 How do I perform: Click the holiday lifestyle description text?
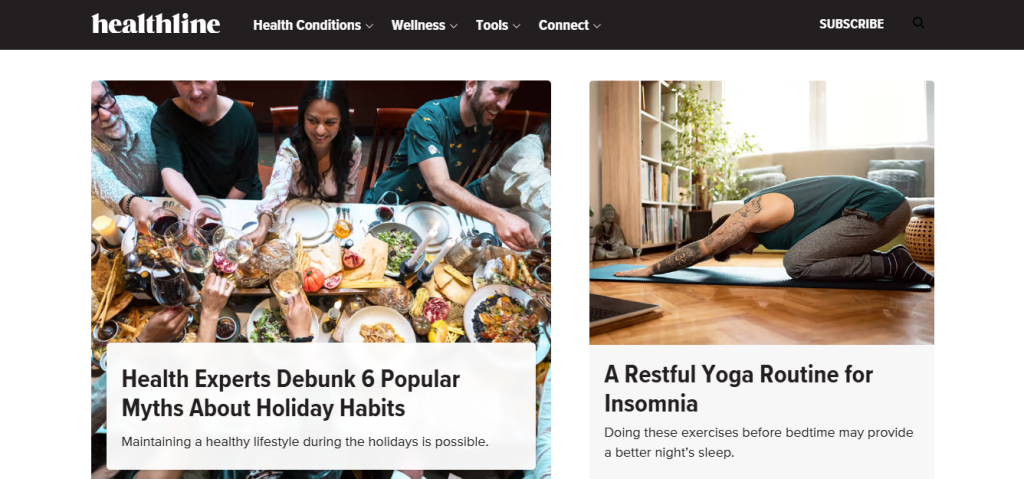(305, 442)
